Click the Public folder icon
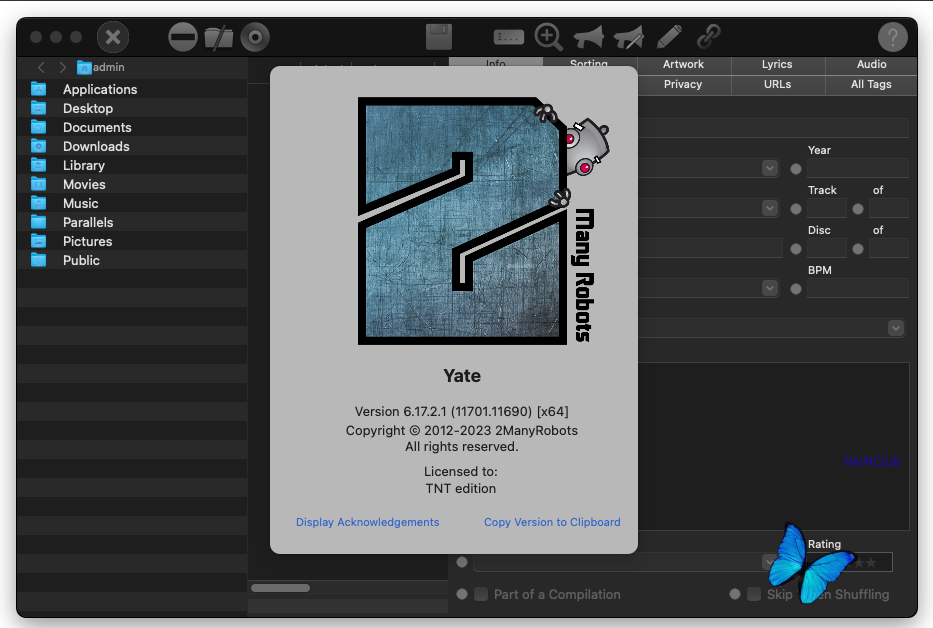Image resolution: width=933 pixels, height=628 pixels. pyautogui.click(x=39, y=260)
